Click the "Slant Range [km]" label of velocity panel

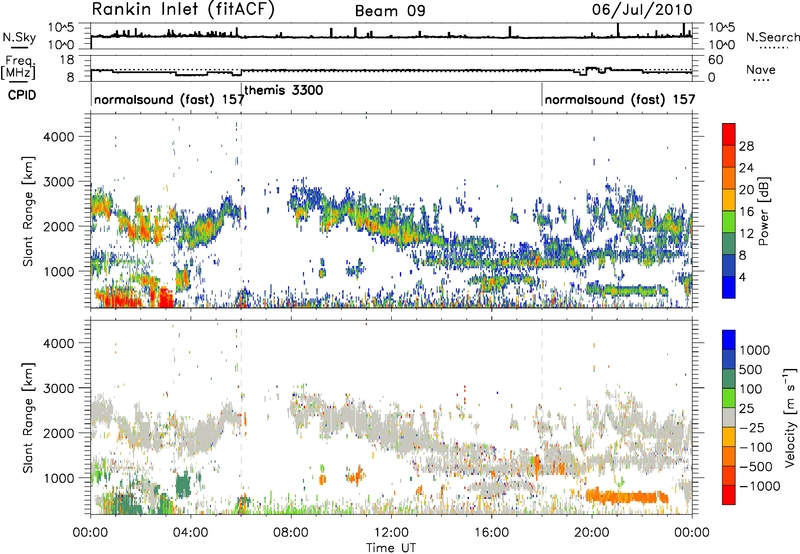pos(28,418)
